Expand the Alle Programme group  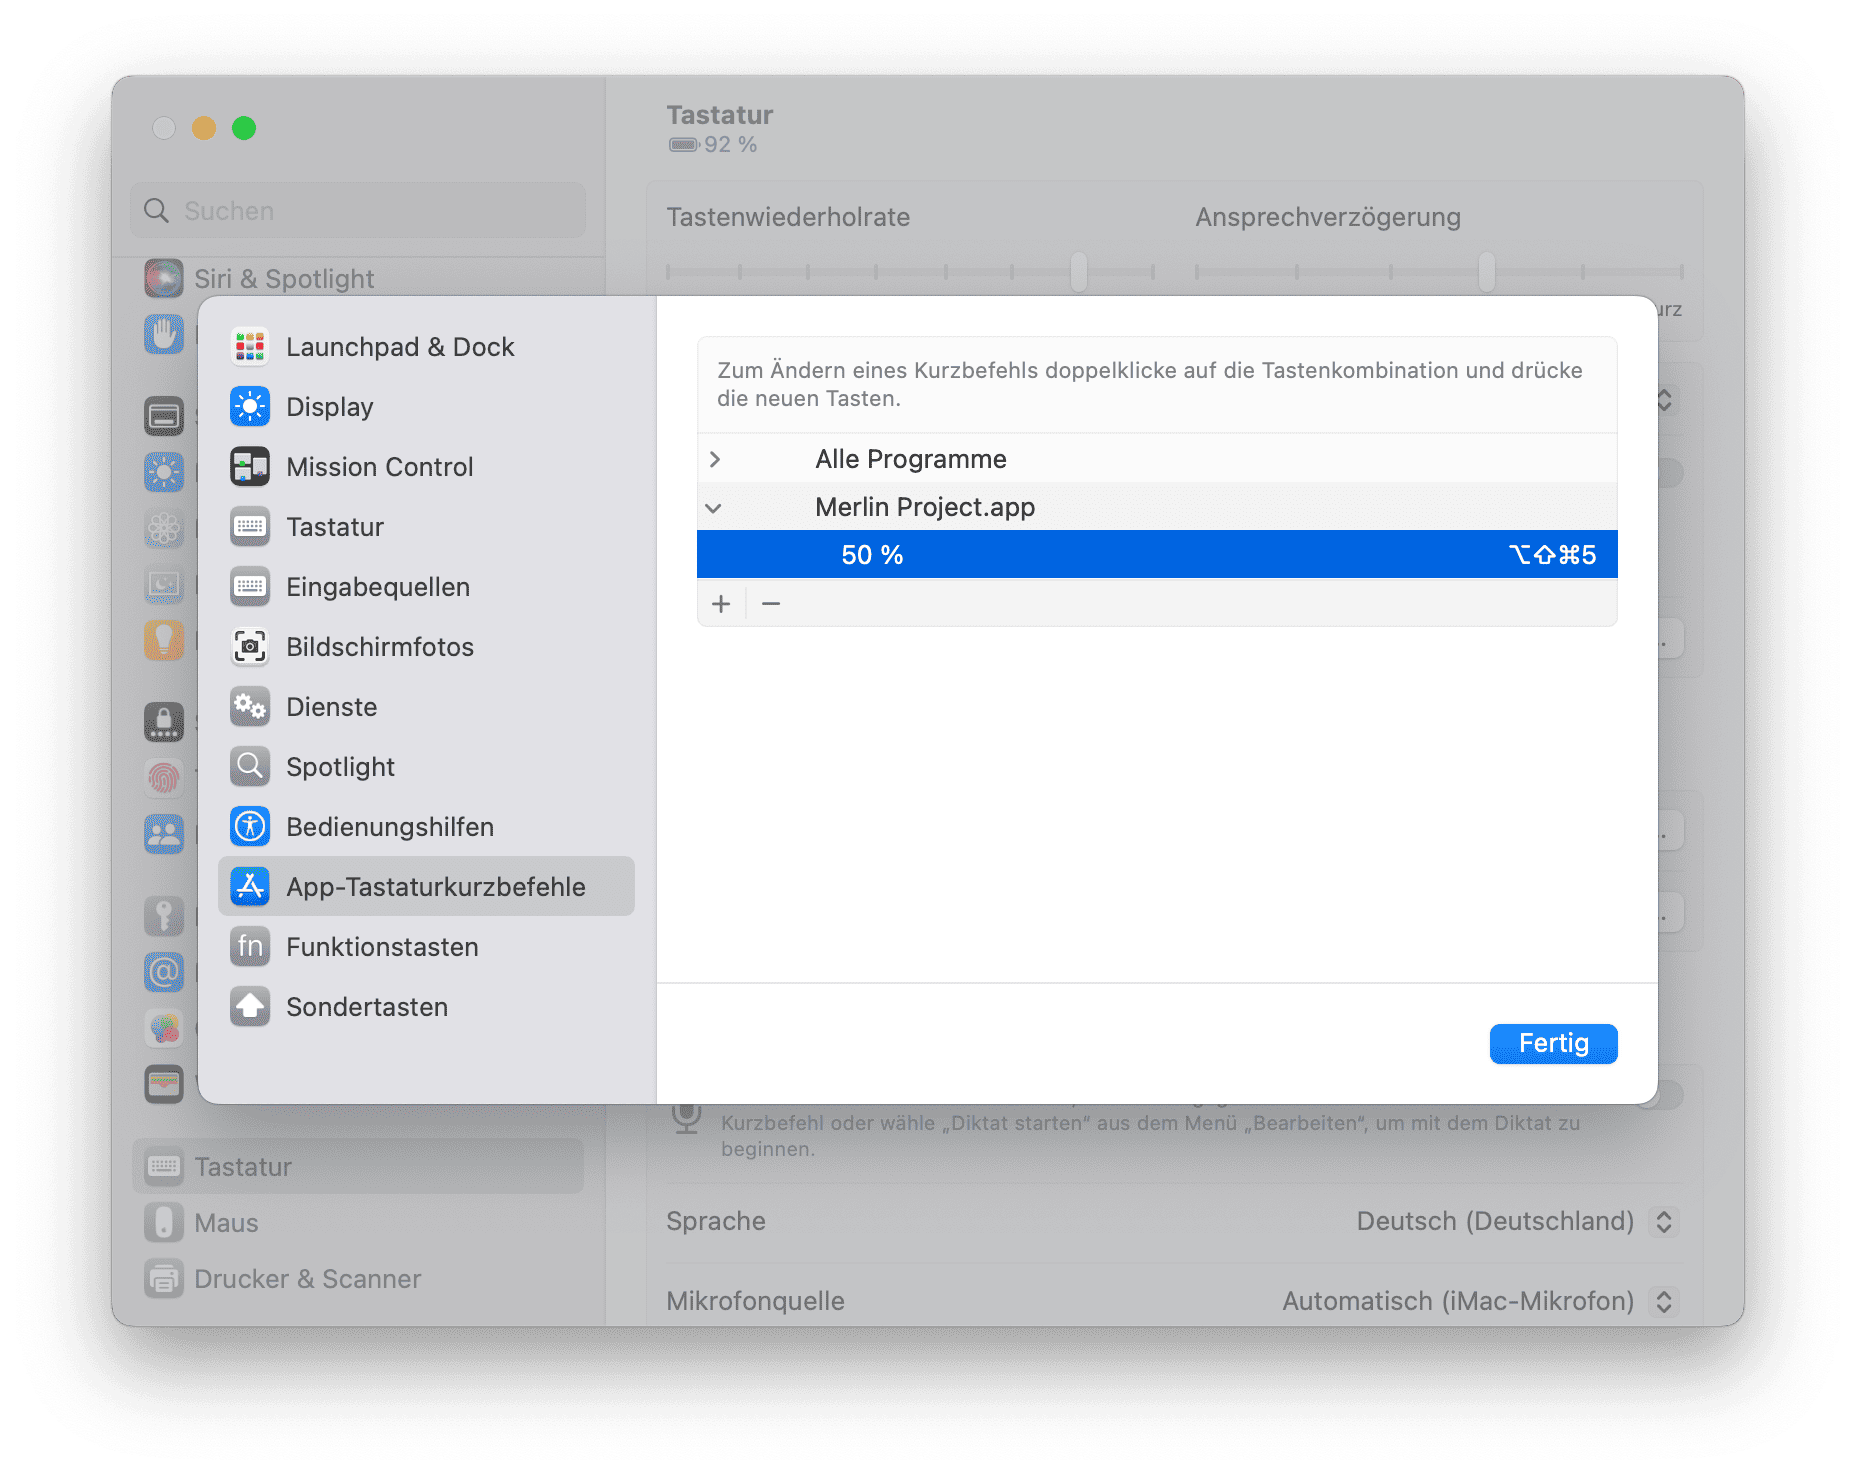pyautogui.click(x=715, y=459)
